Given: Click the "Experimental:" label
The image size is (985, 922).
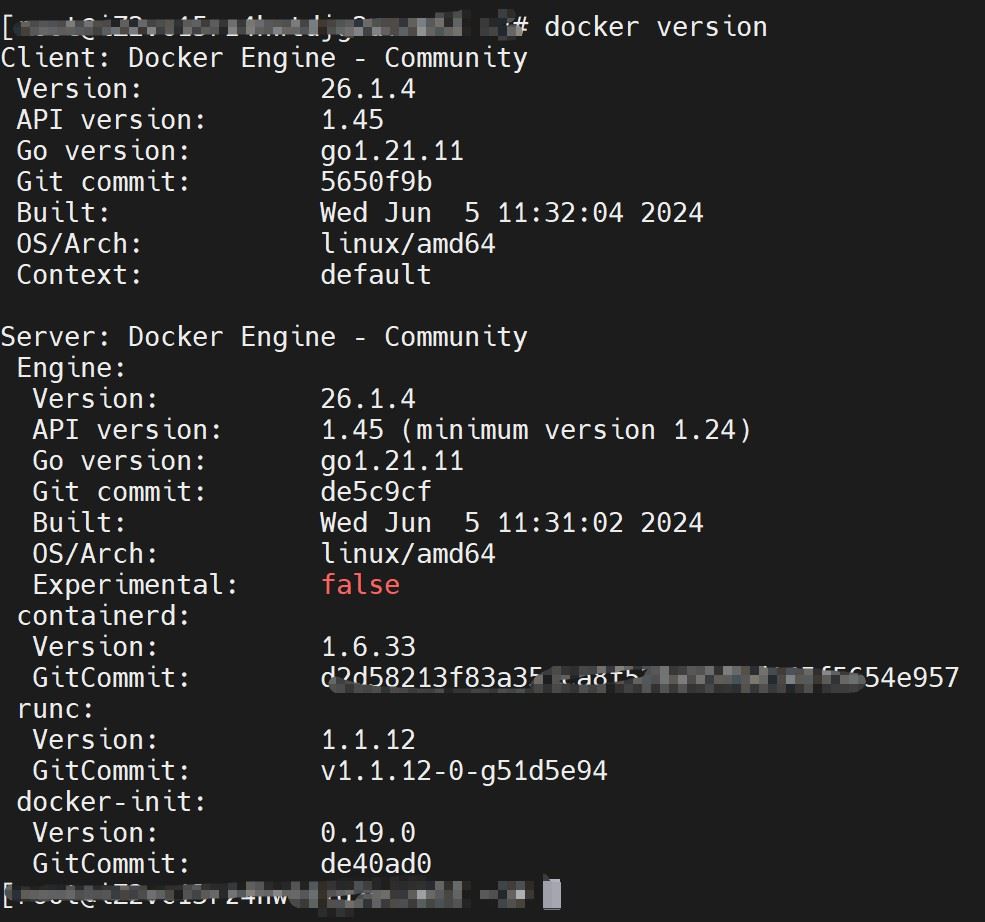Looking at the screenshot, I should pyautogui.click(x=136, y=585).
